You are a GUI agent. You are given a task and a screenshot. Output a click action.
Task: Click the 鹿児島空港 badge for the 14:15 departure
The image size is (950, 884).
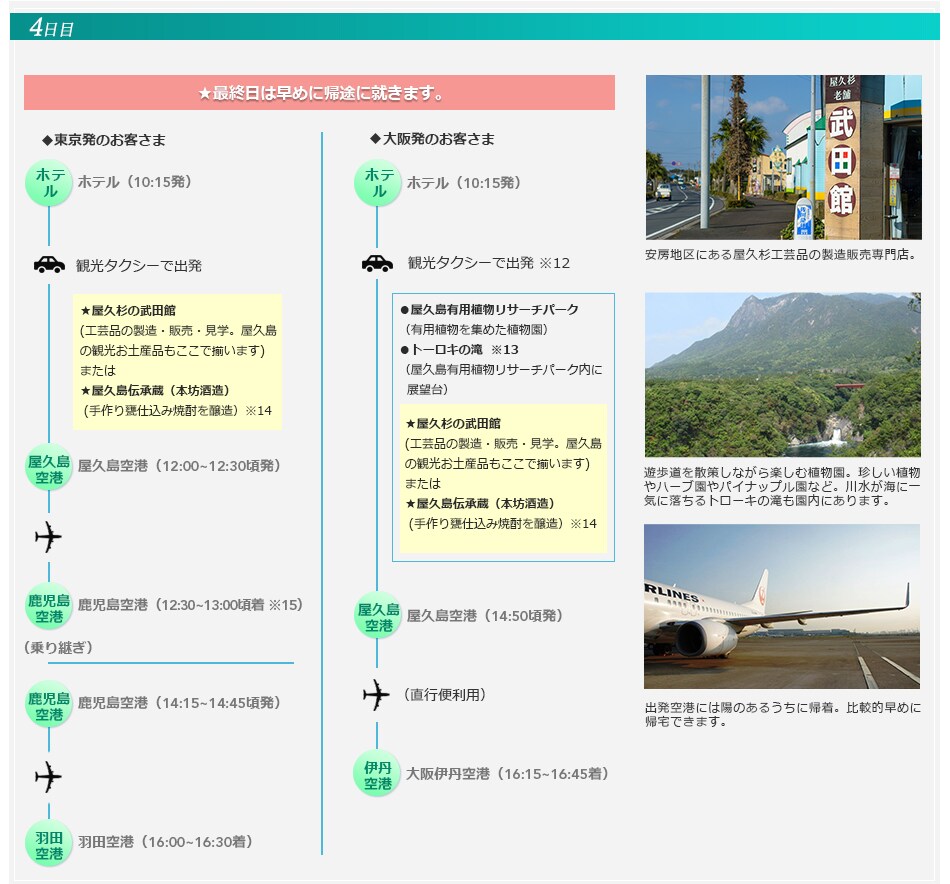pyautogui.click(x=49, y=704)
